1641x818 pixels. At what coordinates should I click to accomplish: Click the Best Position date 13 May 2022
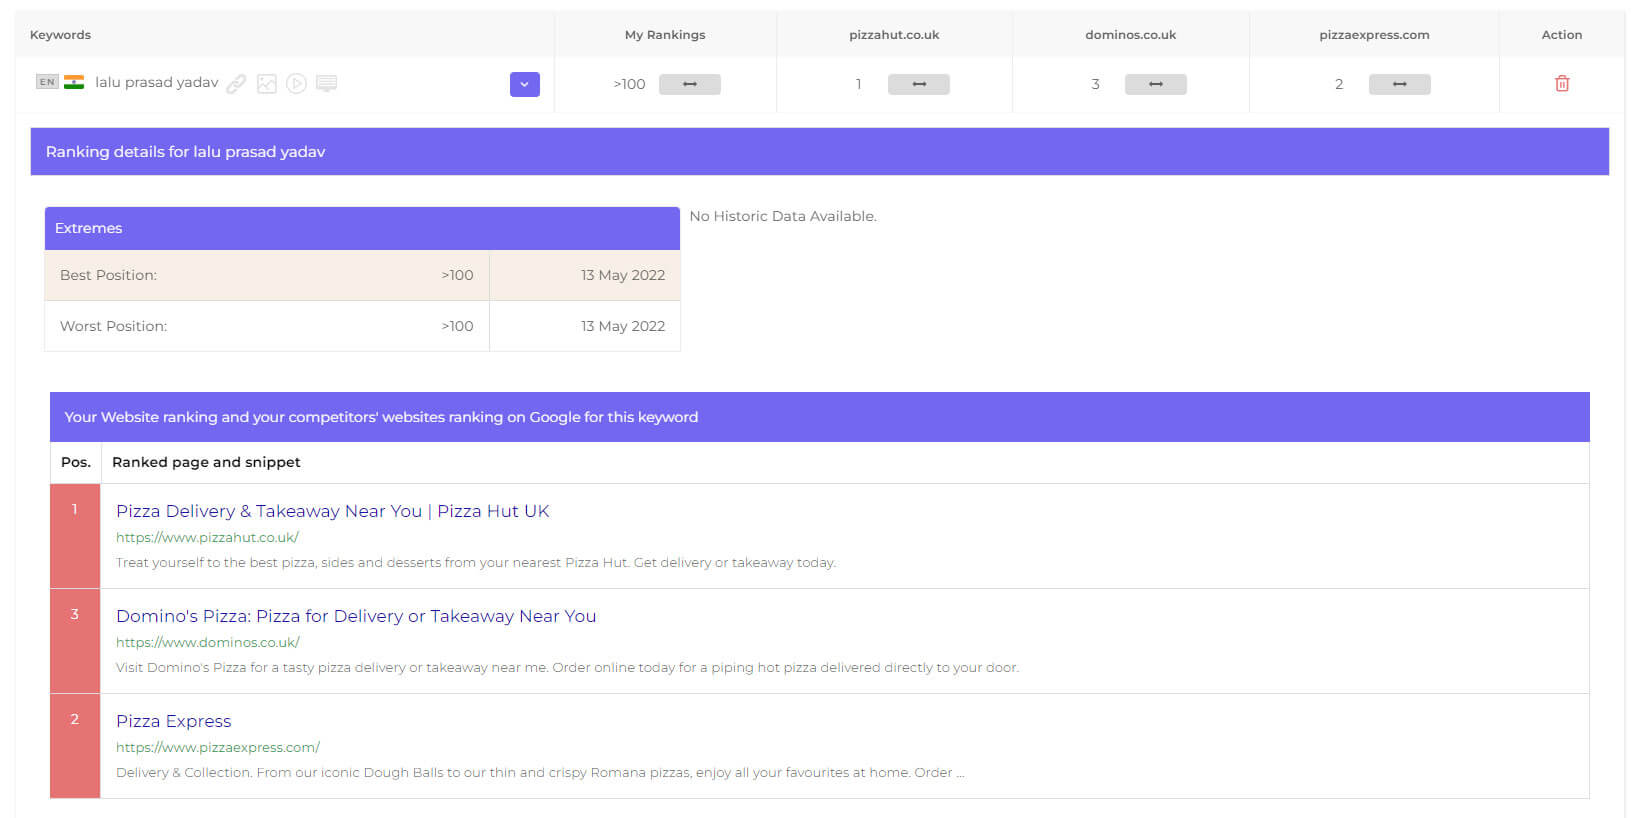click(623, 275)
